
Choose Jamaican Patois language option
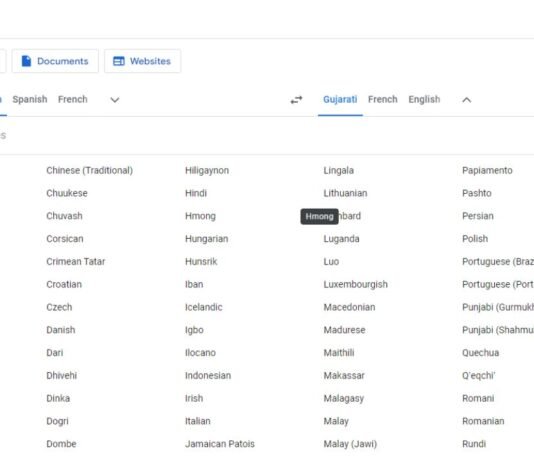pos(220,444)
